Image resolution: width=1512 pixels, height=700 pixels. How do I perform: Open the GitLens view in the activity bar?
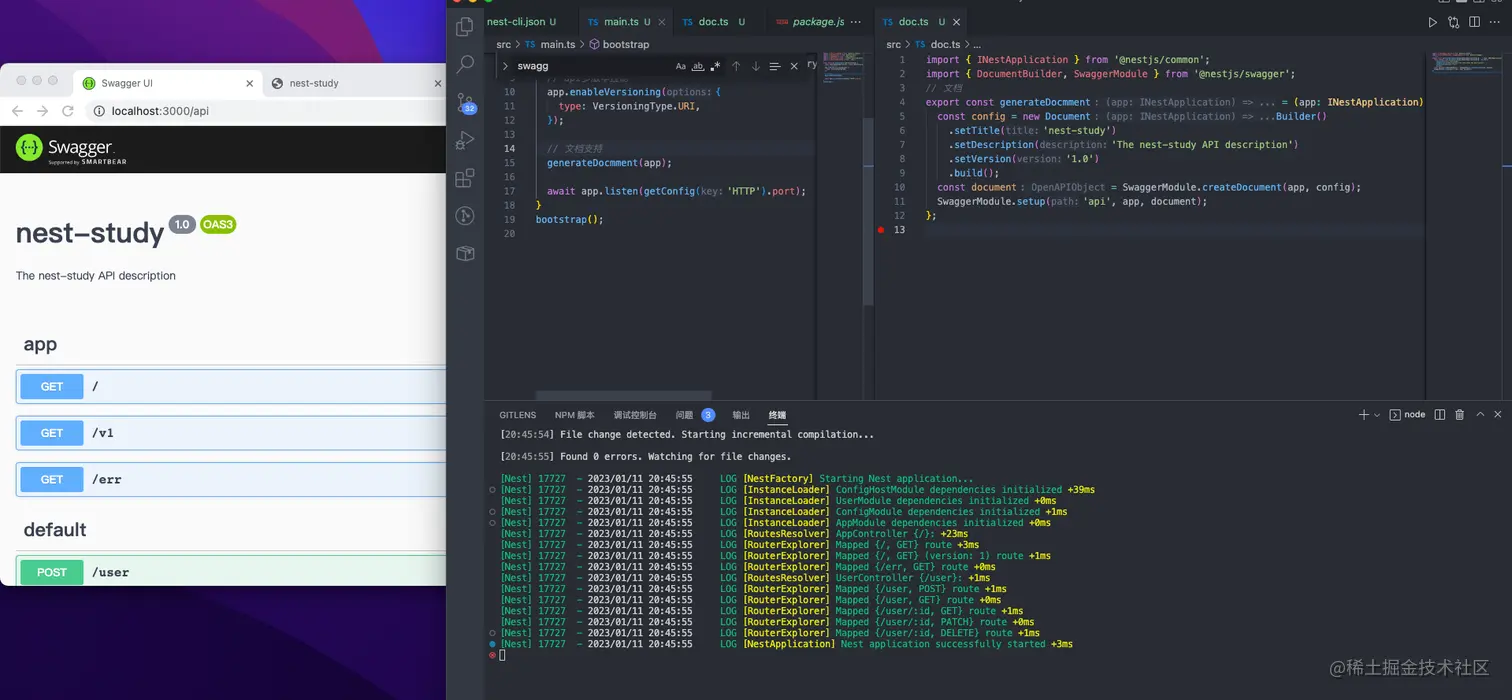point(465,216)
